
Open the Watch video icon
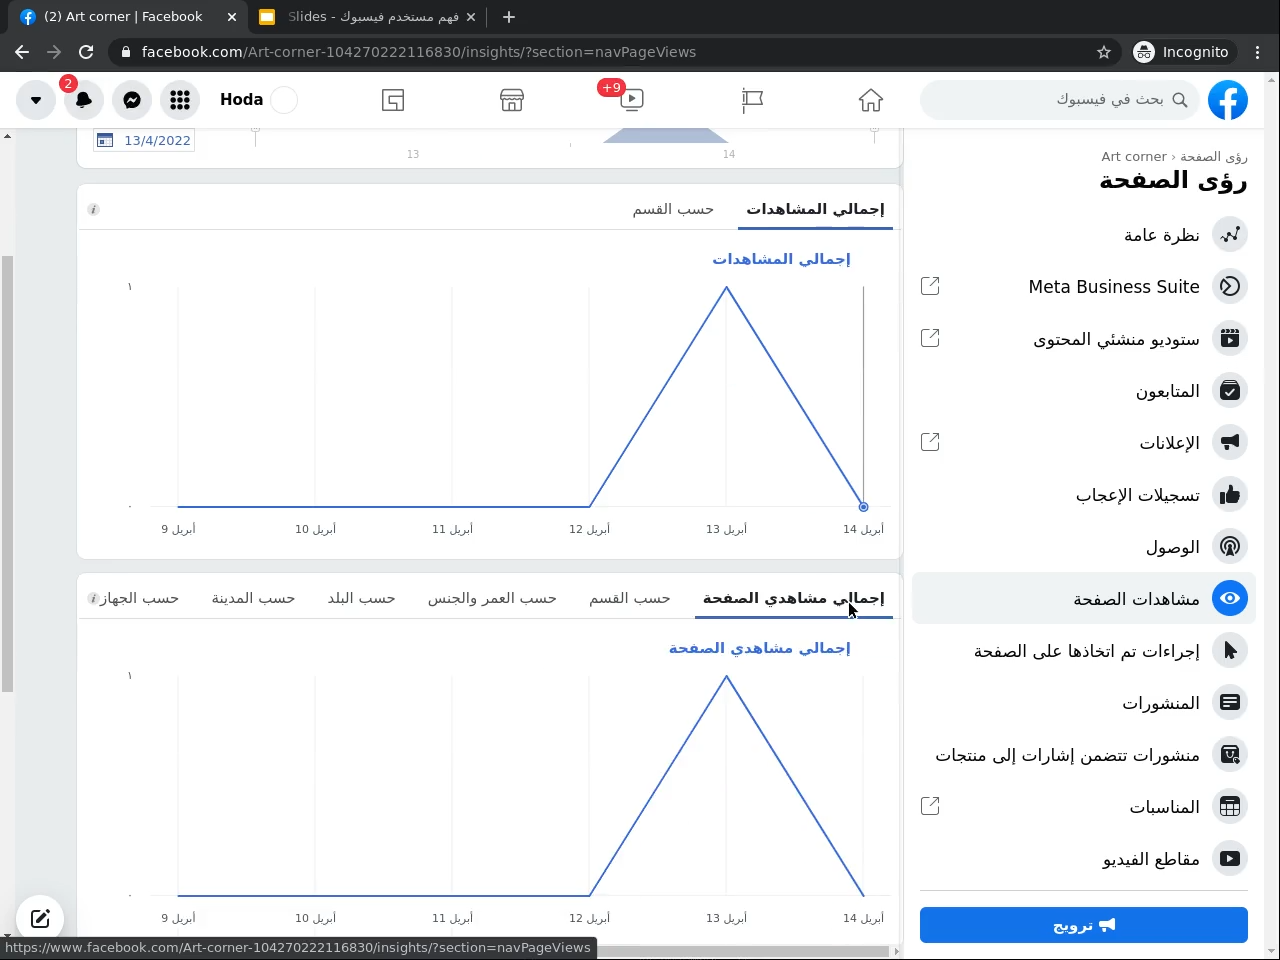tap(631, 100)
